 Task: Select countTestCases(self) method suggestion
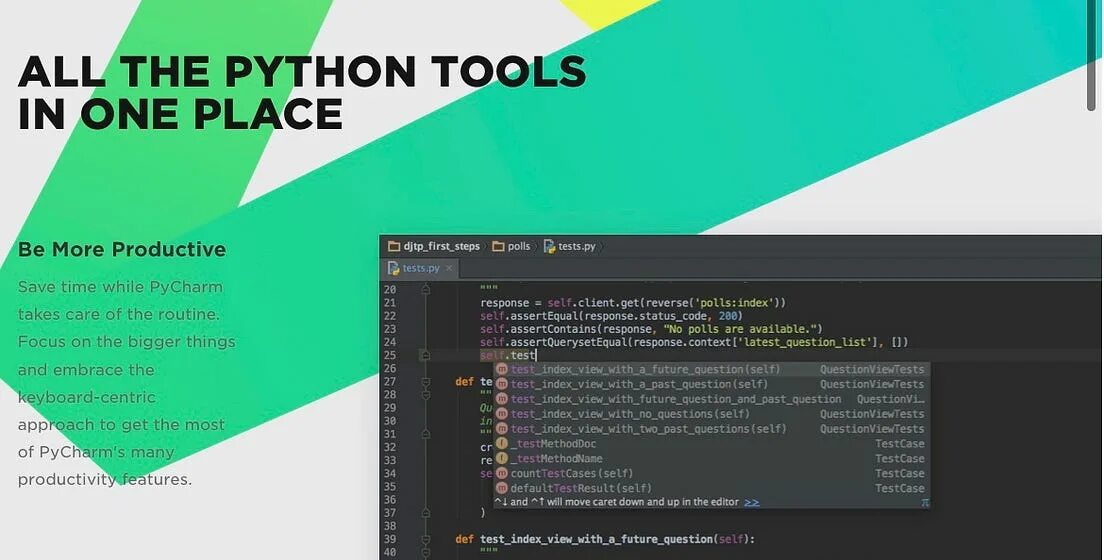(710, 473)
